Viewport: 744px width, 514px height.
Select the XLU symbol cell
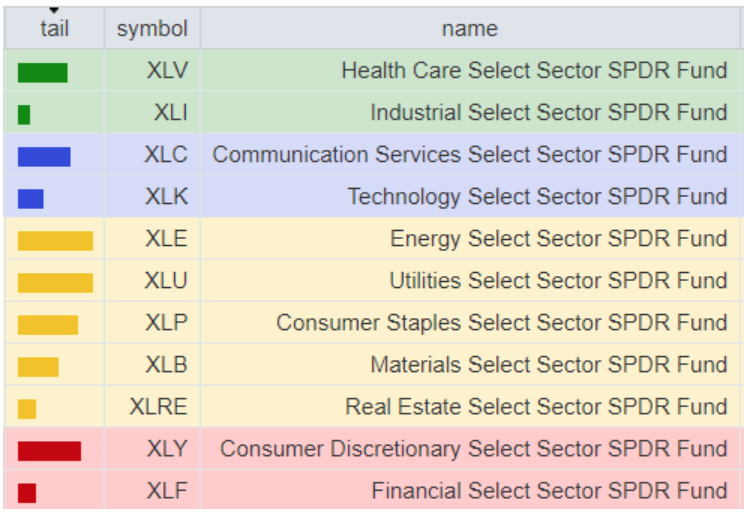(x=166, y=281)
